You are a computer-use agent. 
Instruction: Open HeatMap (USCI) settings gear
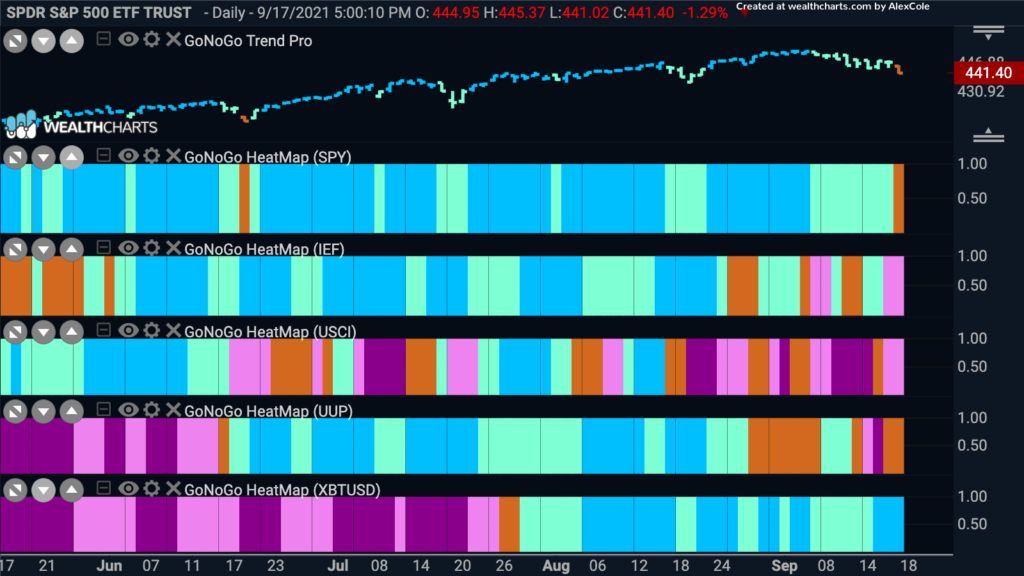(x=152, y=330)
